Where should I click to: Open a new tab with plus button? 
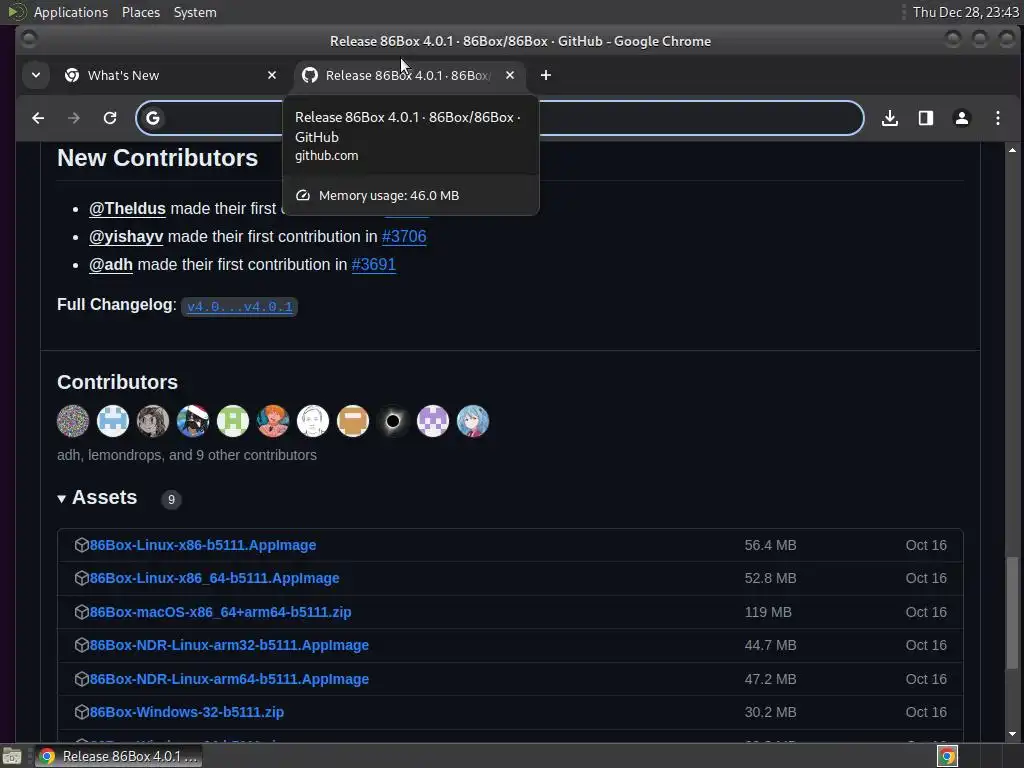coord(545,75)
